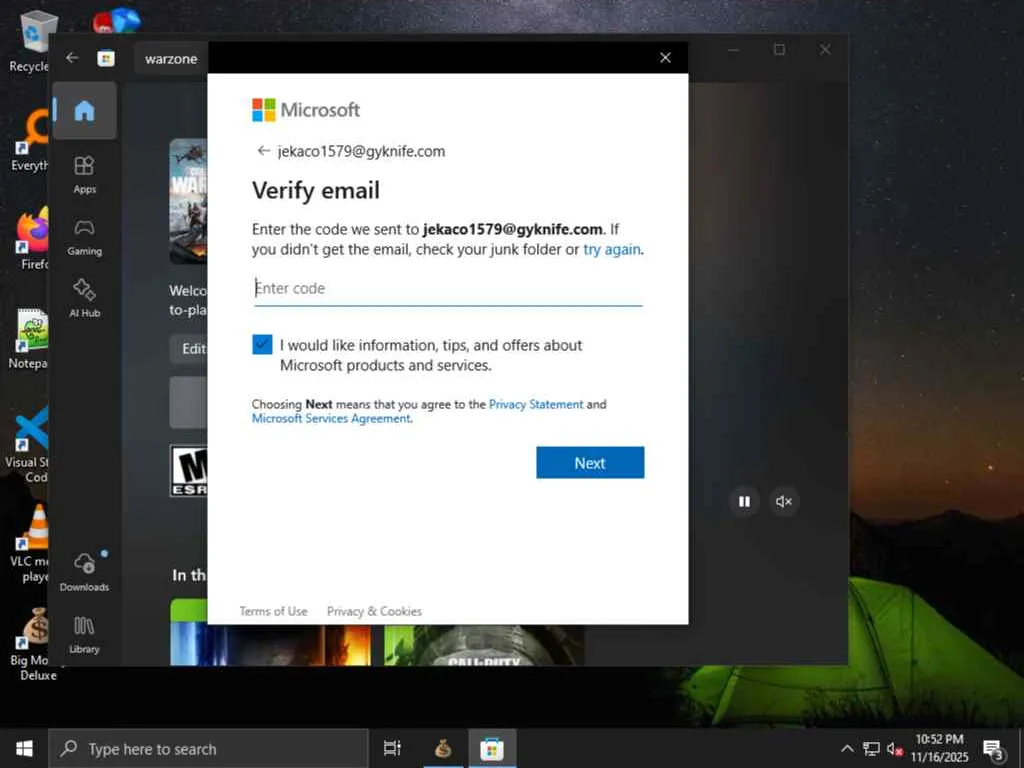Screen dimensions: 1024x768
Task: Open Notepad++ desktop shortcut
Action: [29, 339]
